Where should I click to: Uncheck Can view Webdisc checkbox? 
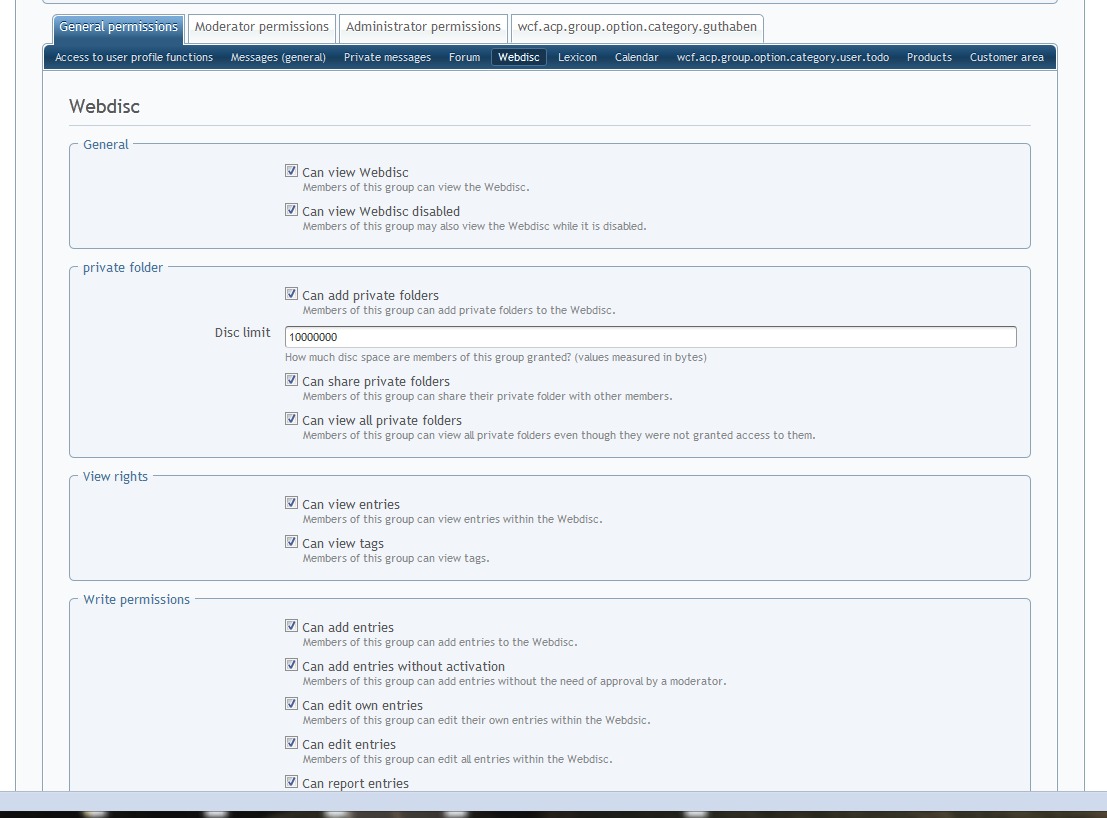[292, 172]
